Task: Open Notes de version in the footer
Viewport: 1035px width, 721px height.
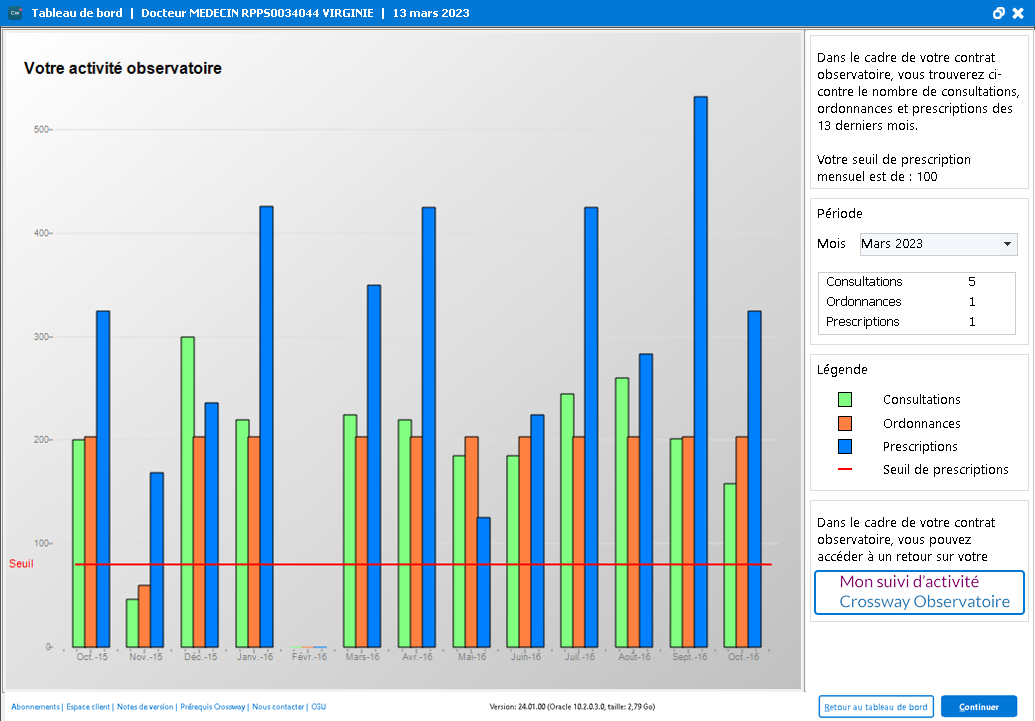Action: pos(145,707)
